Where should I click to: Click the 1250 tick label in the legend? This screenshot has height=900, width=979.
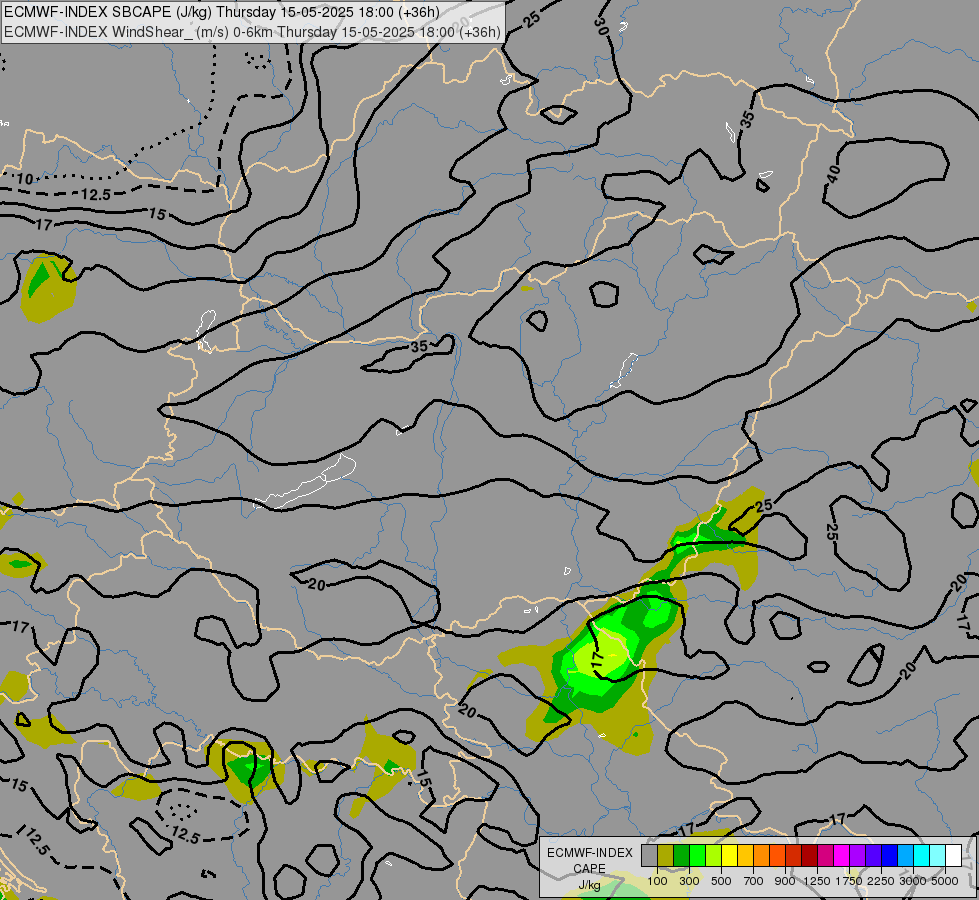pyautogui.click(x=817, y=881)
